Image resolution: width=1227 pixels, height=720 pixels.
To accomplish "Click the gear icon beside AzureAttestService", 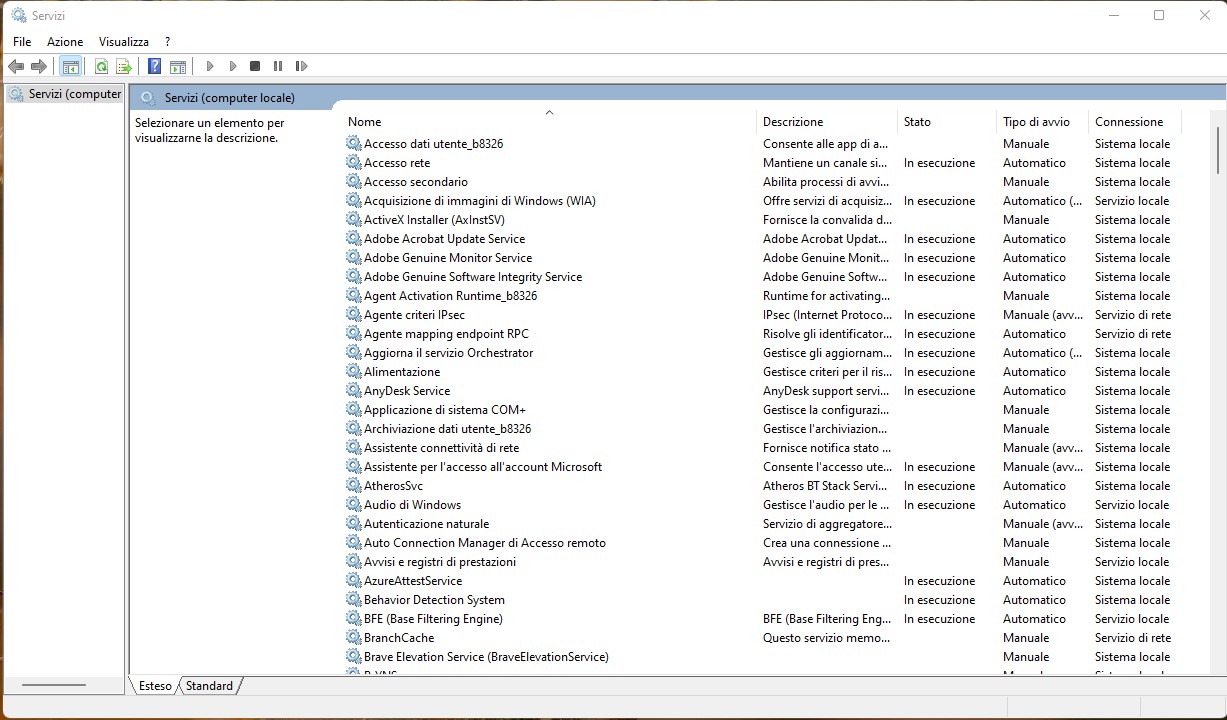I will 353,581.
